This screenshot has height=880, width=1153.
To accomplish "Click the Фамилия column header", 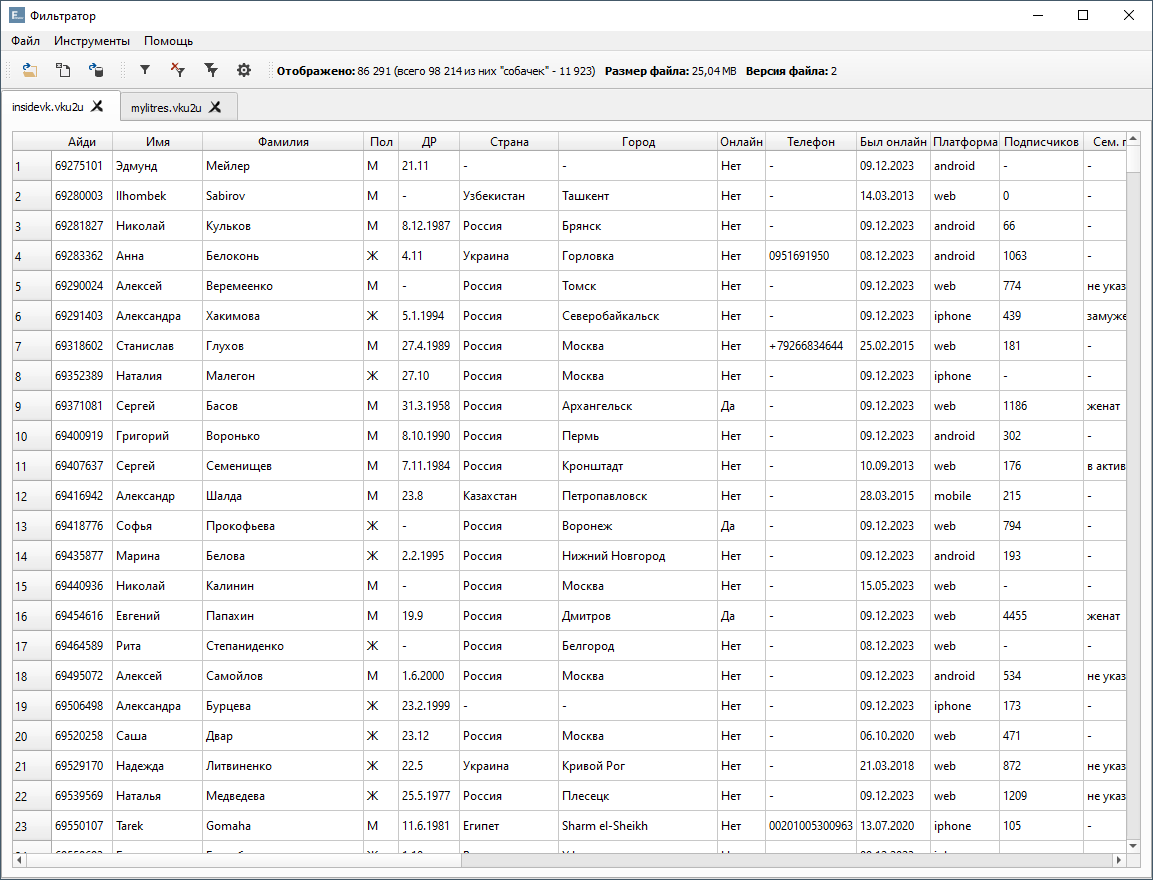I will [x=283, y=142].
